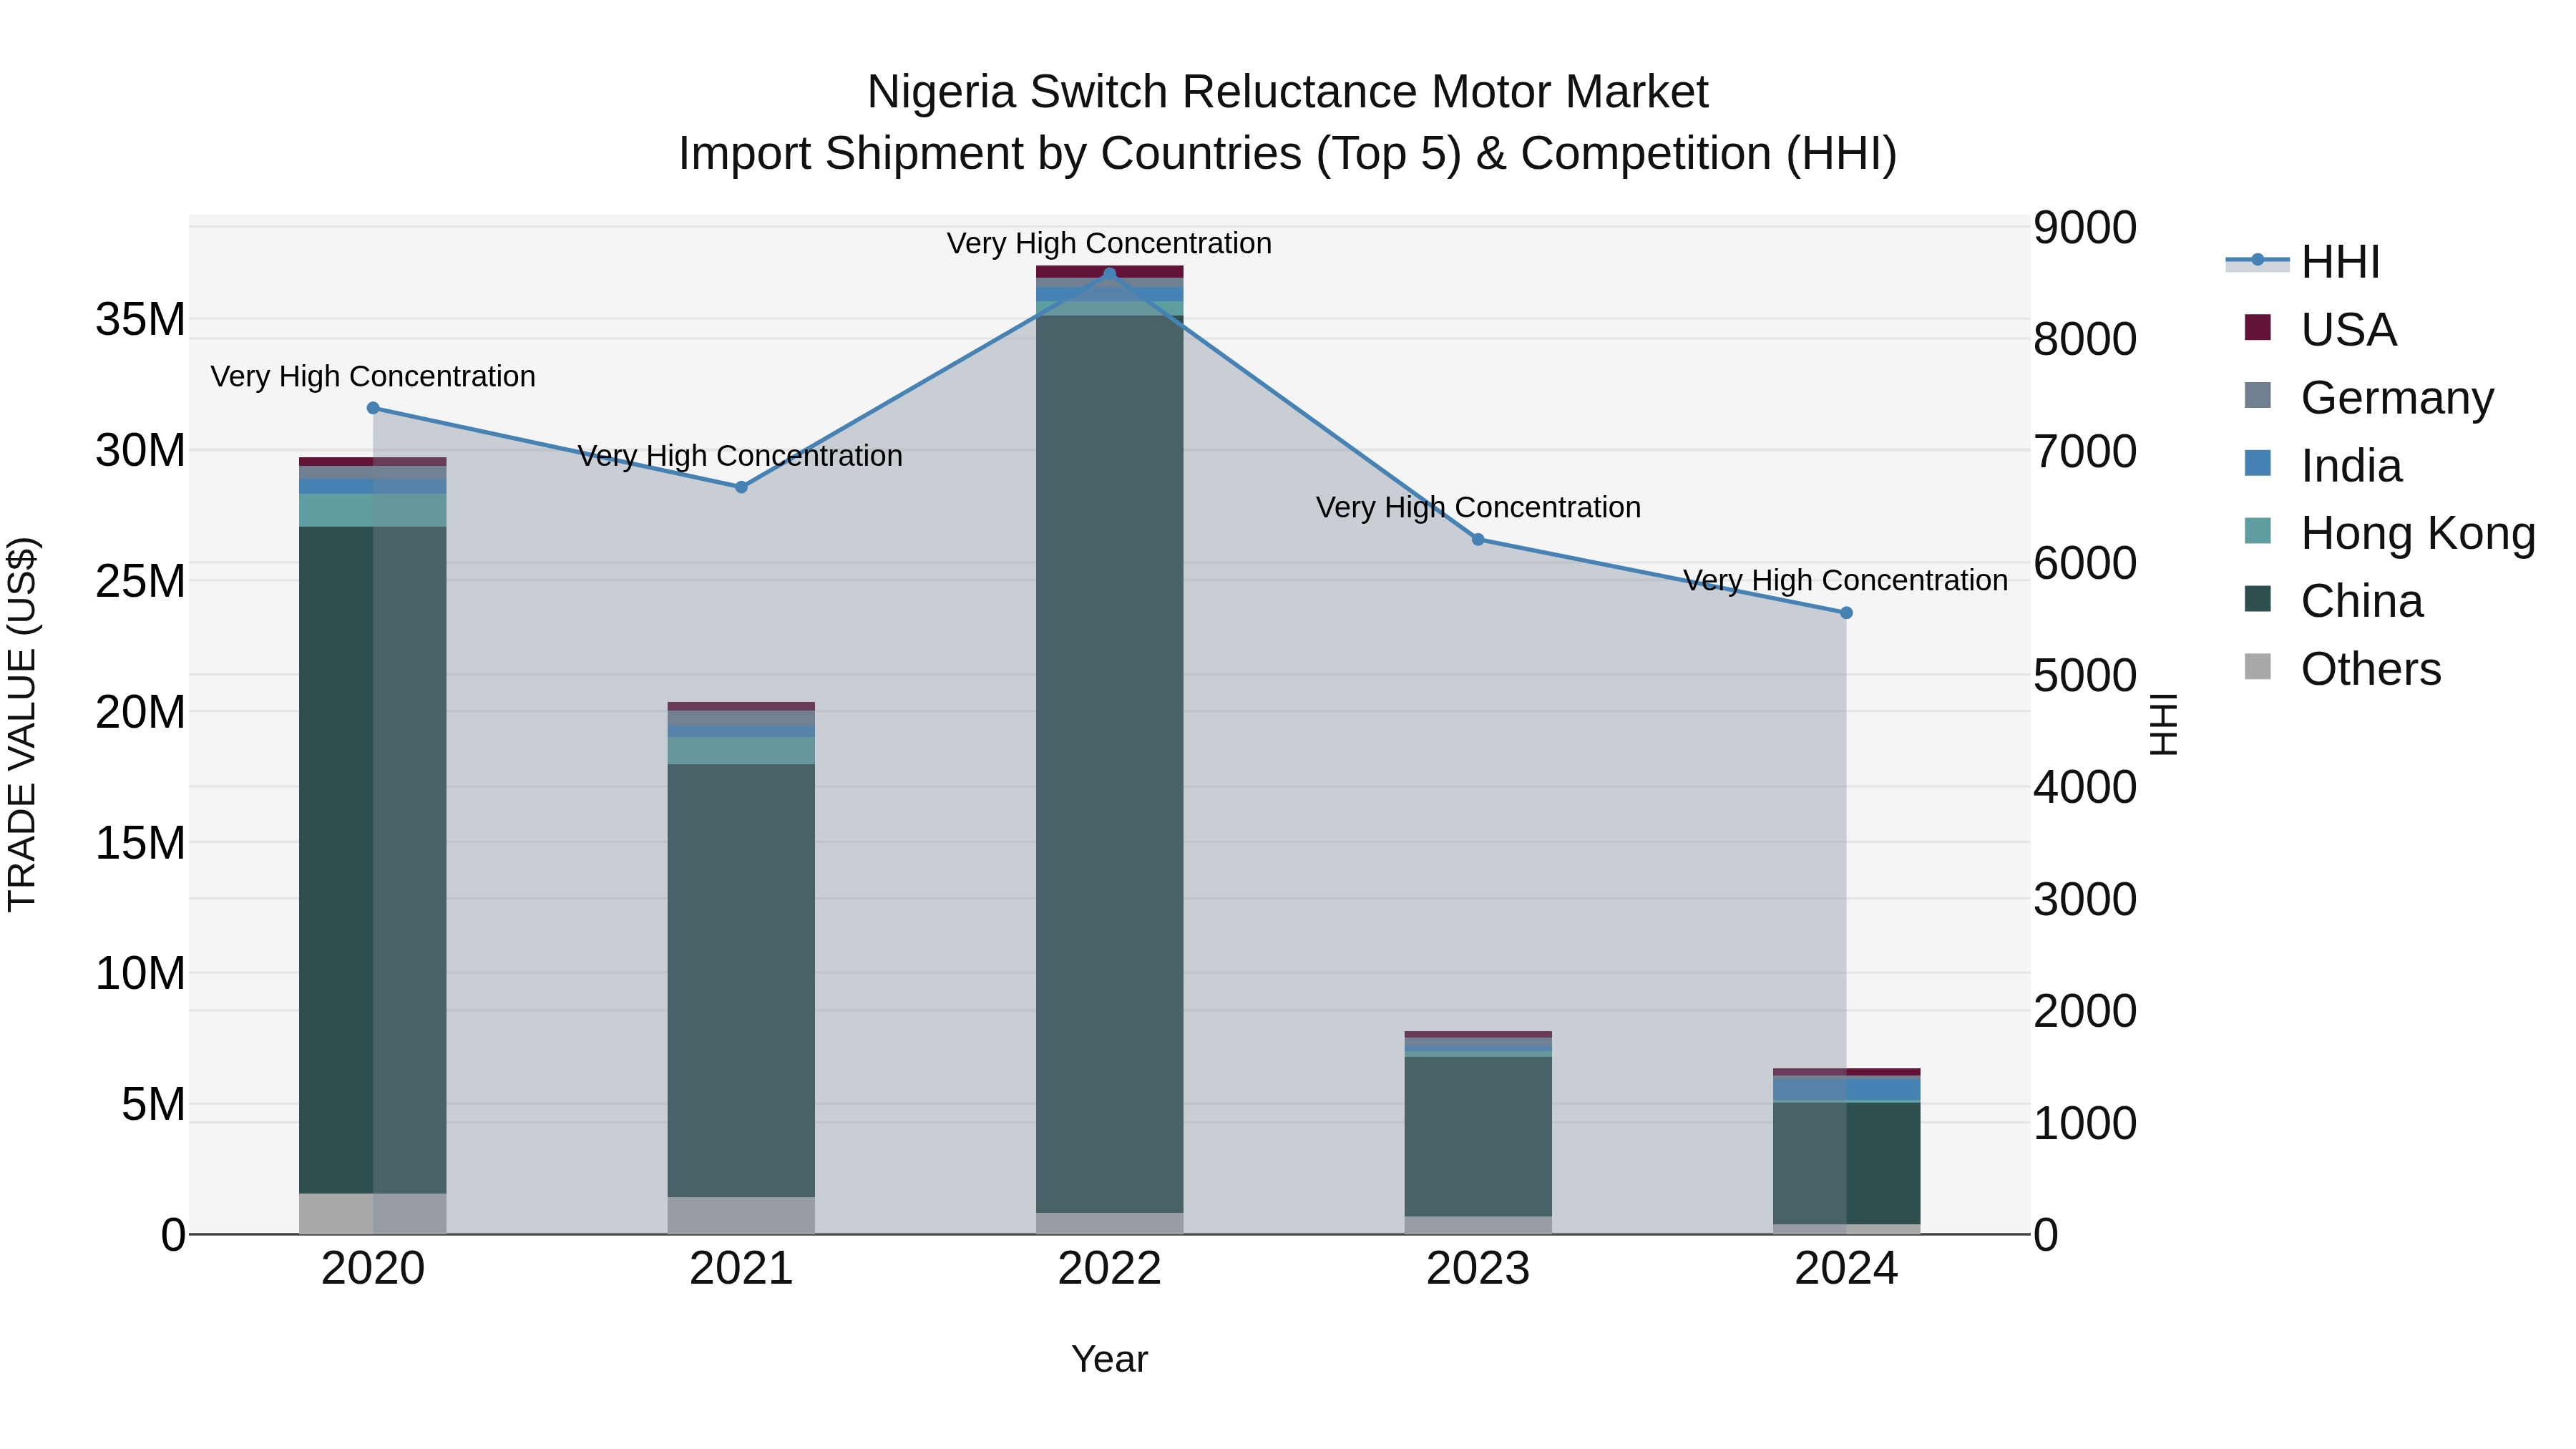The image size is (2576, 1449).
Task: Click the HHI data point for 2020
Action: [373, 408]
